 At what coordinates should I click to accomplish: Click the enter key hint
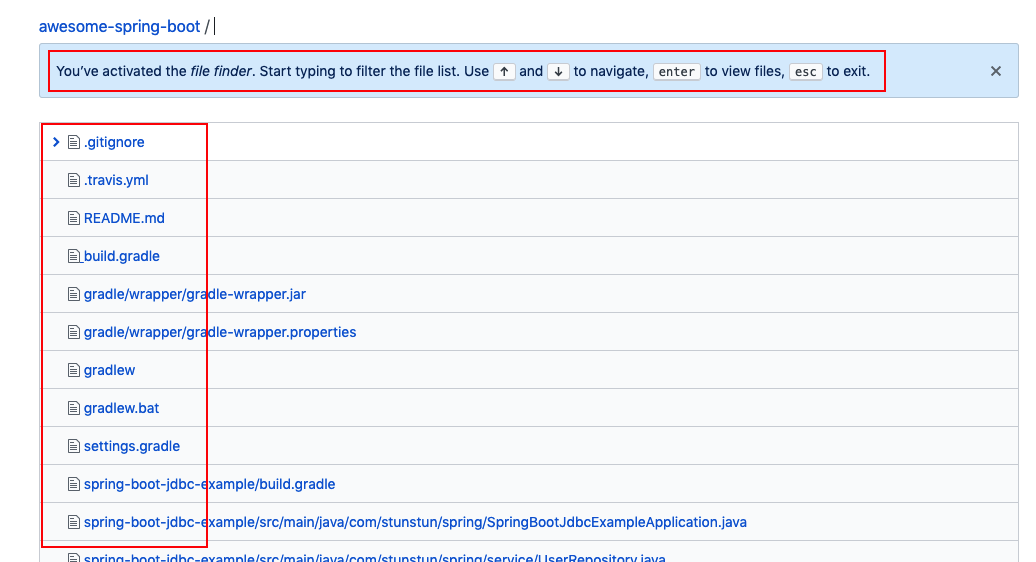(x=677, y=71)
